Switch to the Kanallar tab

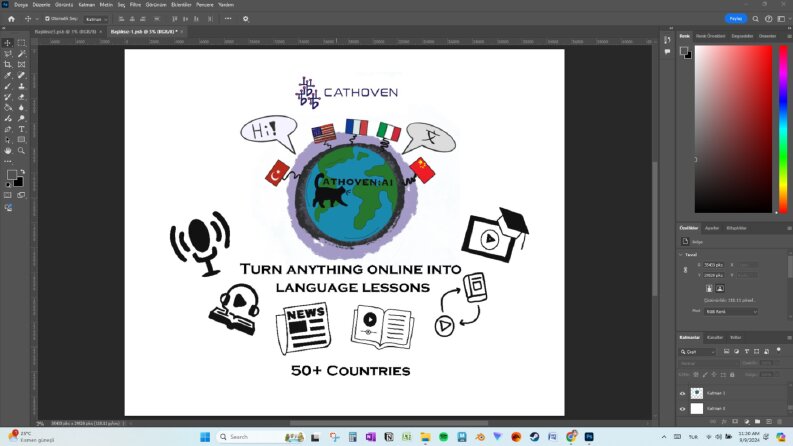(715, 337)
